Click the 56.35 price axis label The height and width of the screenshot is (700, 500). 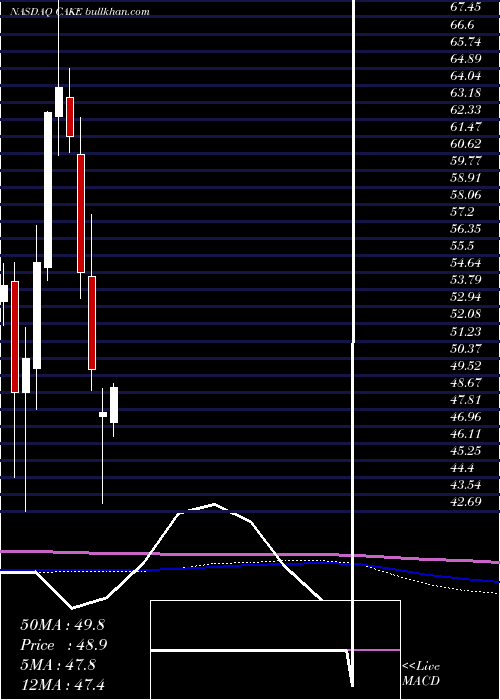pos(466,228)
